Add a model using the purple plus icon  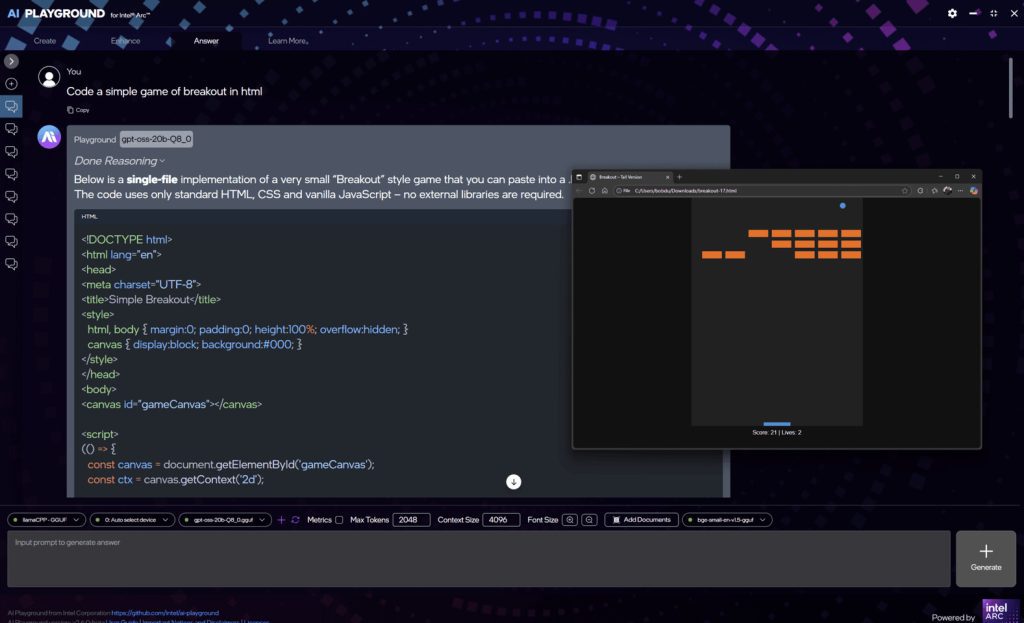[x=281, y=520]
